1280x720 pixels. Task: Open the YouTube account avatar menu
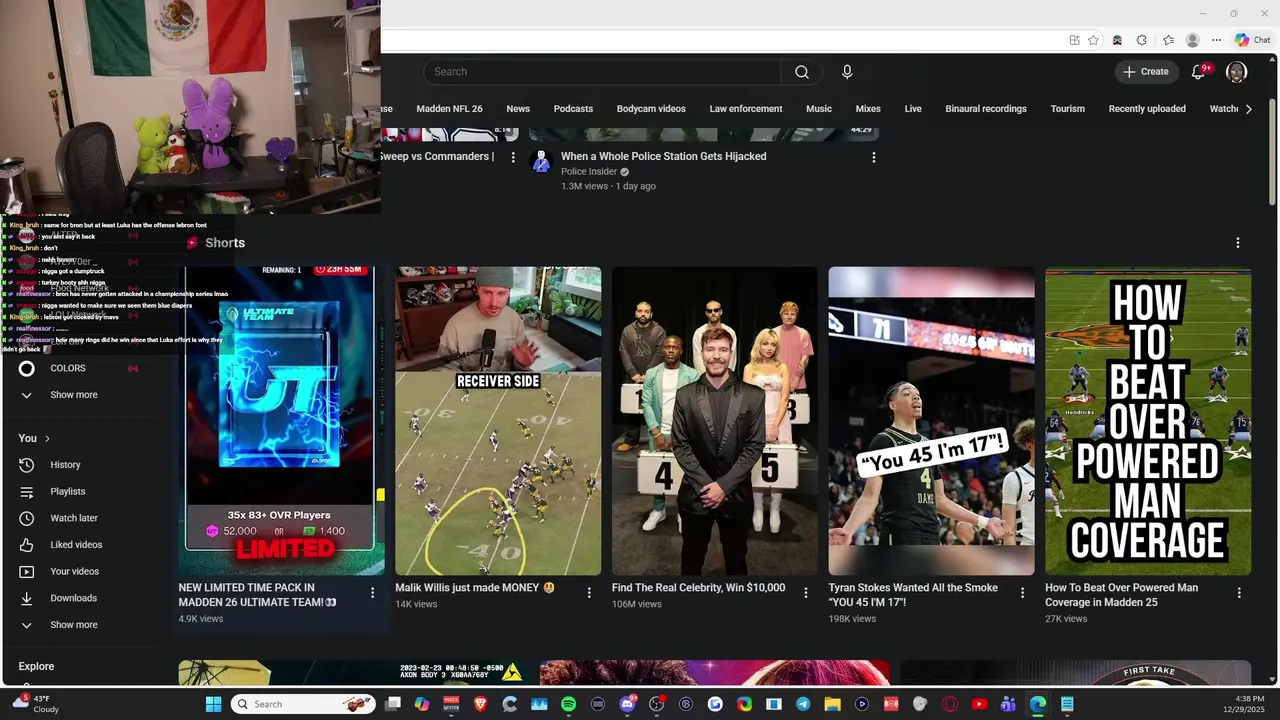pos(1237,72)
